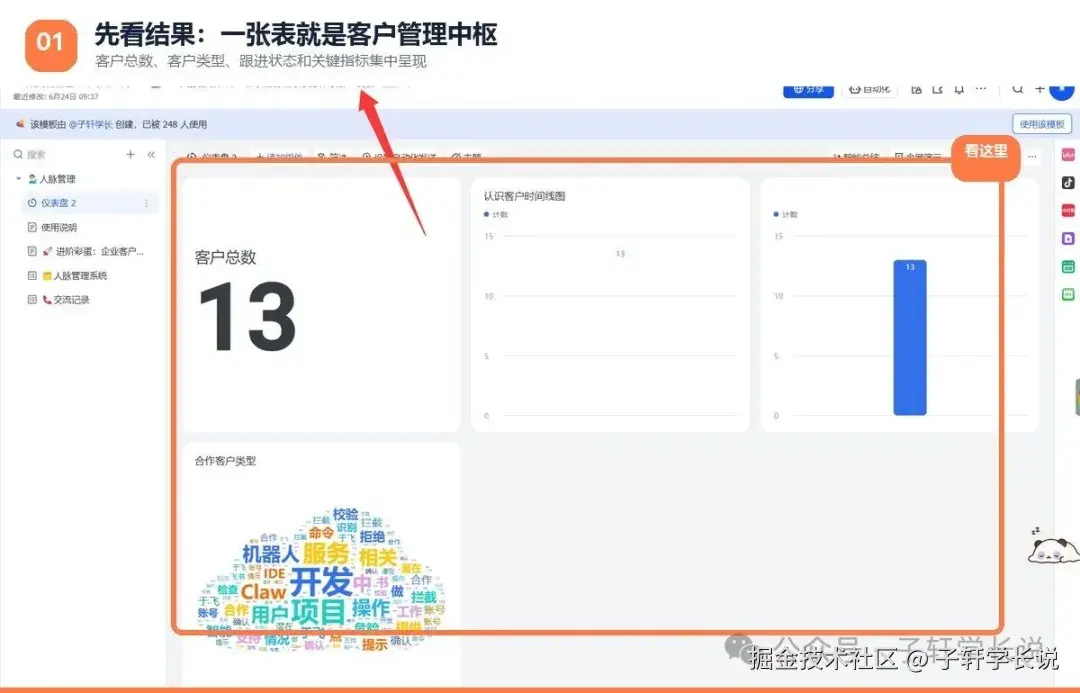Select the 仪表盘 2 sidebar item
The width and height of the screenshot is (1080, 693).
[x=90, y=203]
